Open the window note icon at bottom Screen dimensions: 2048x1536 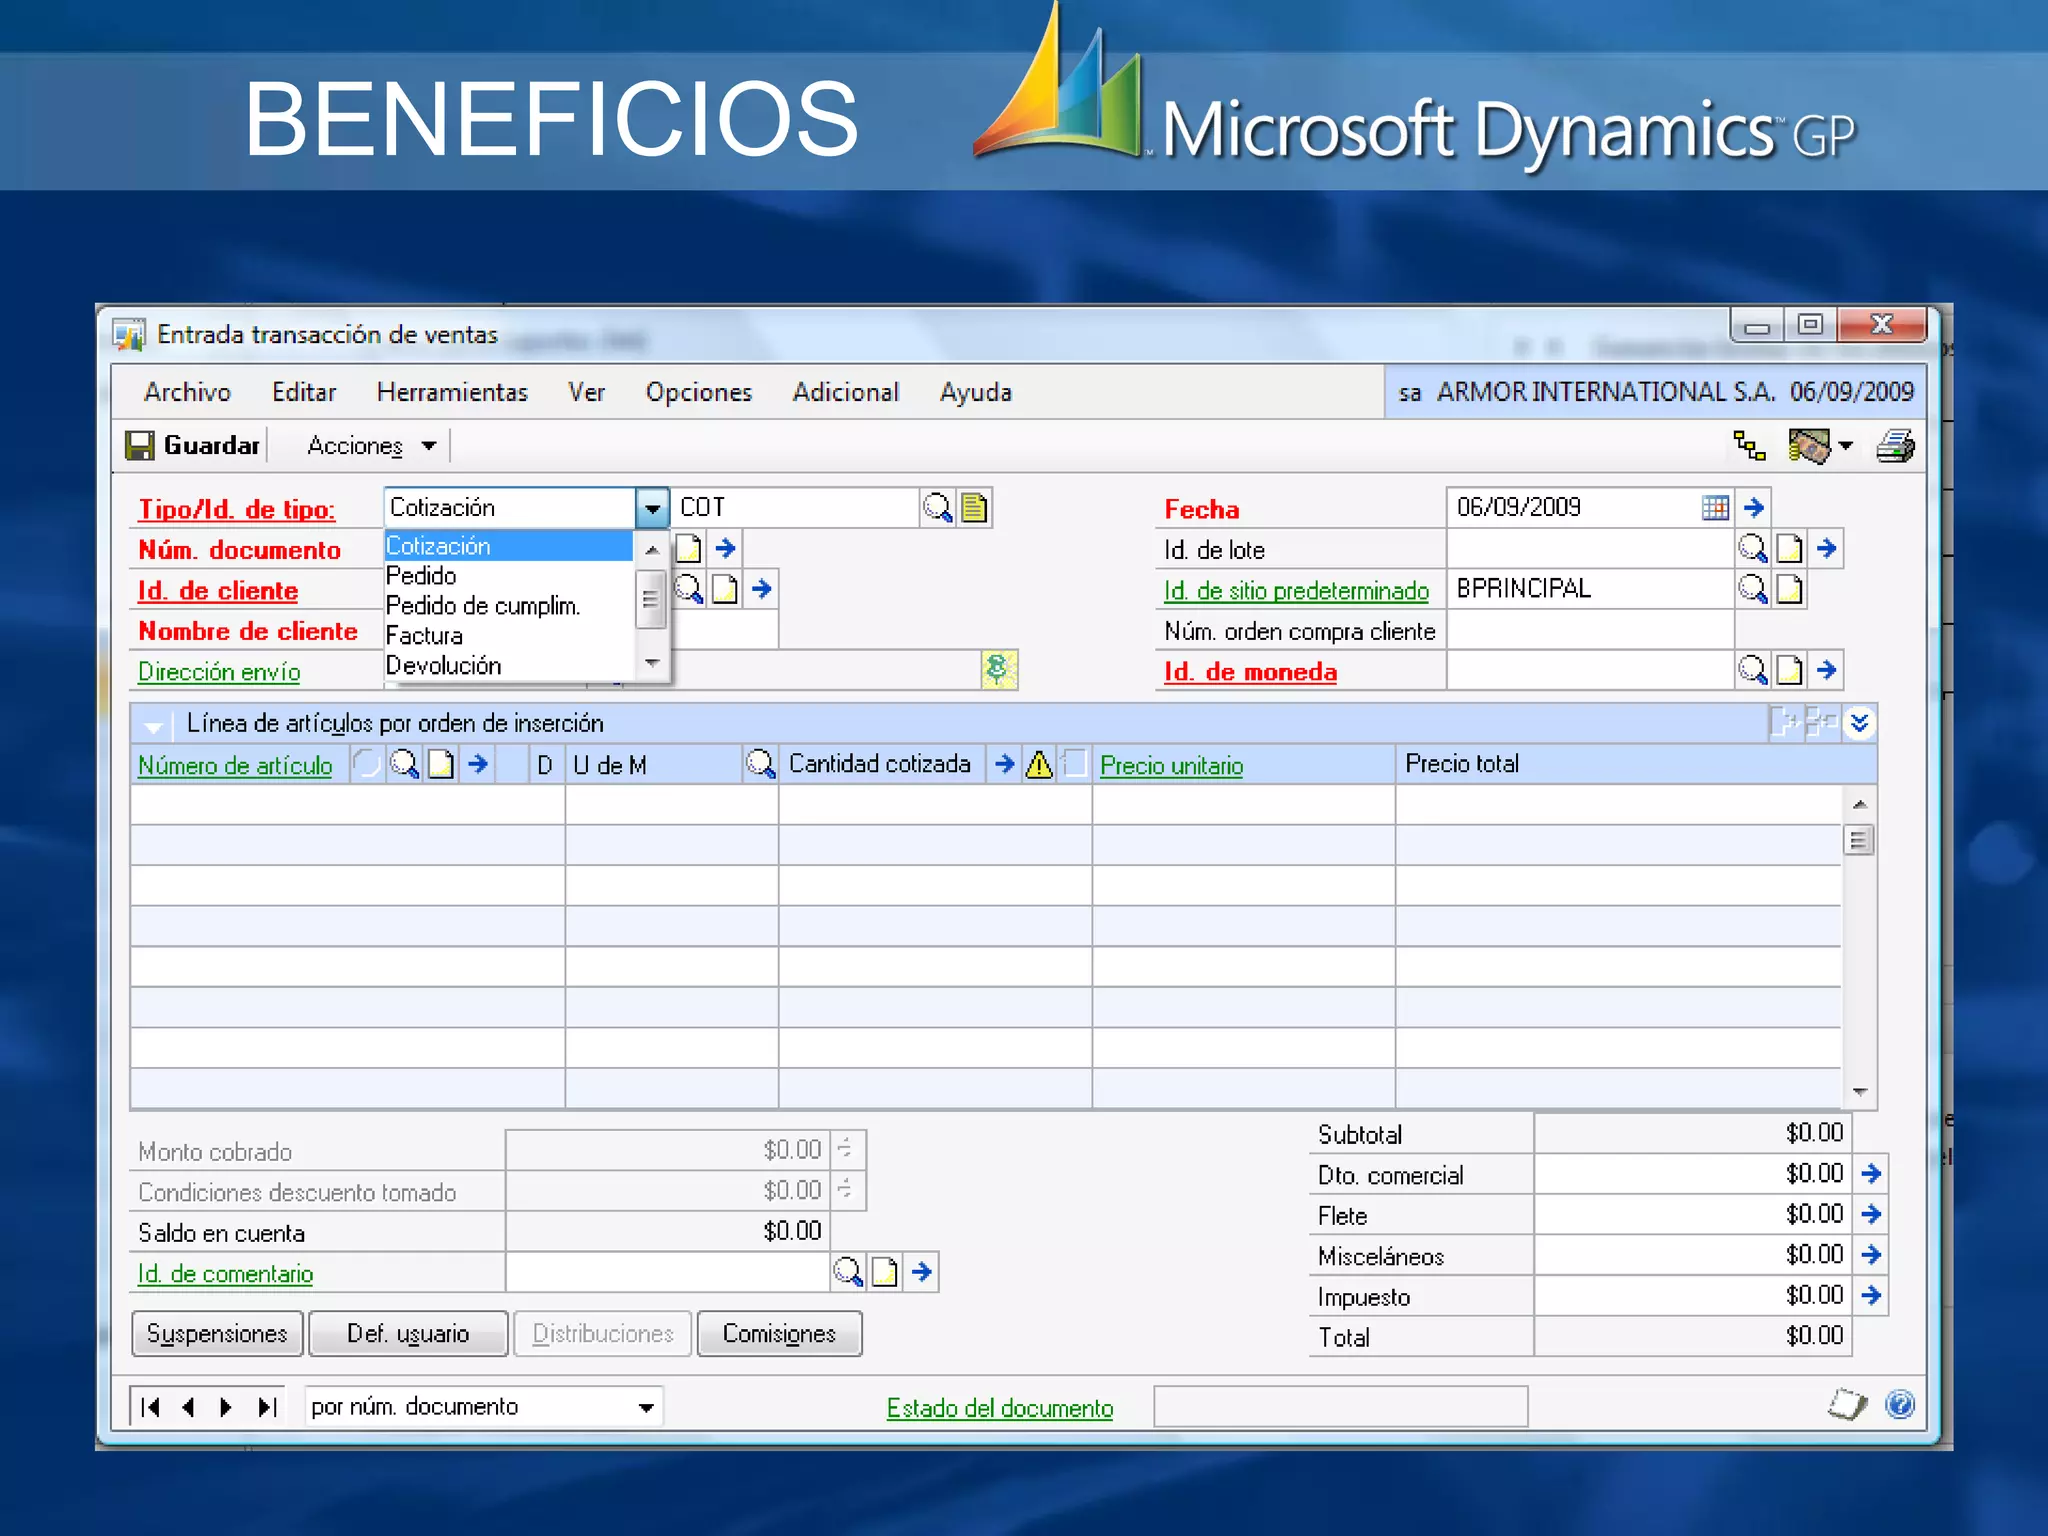click(1848, 1405)
